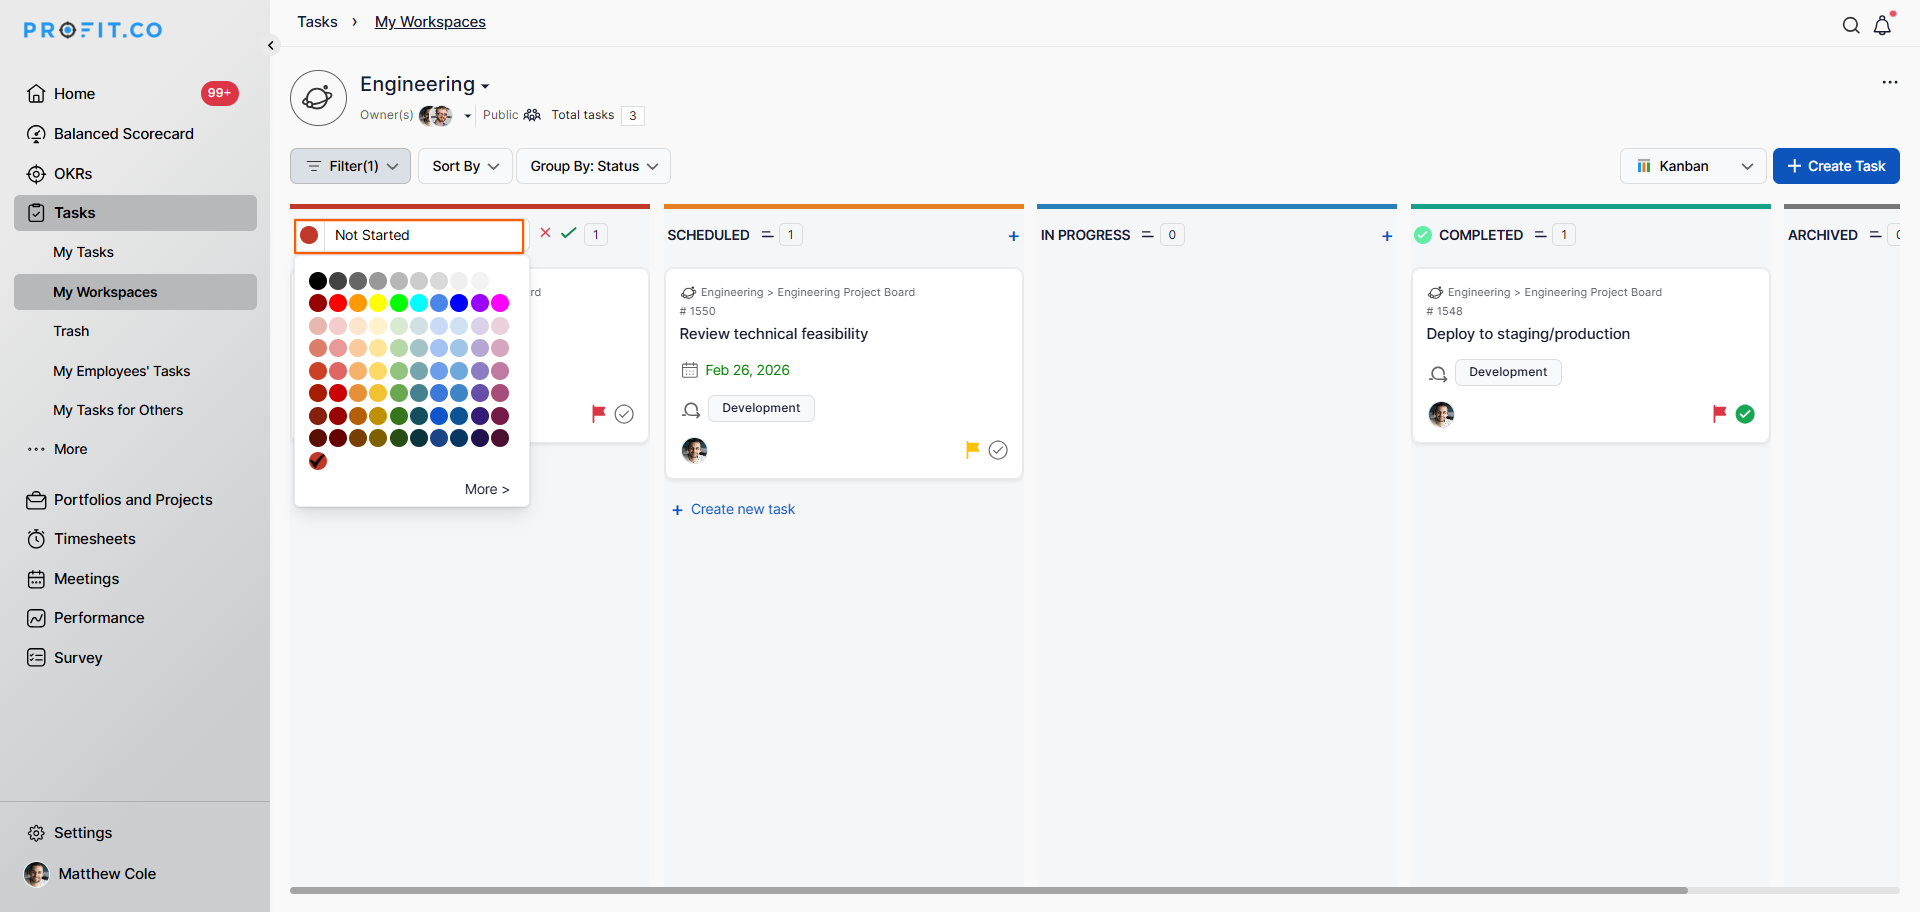
Task: Expand the Group By: Status dropdown
Action: click(593, 166)
